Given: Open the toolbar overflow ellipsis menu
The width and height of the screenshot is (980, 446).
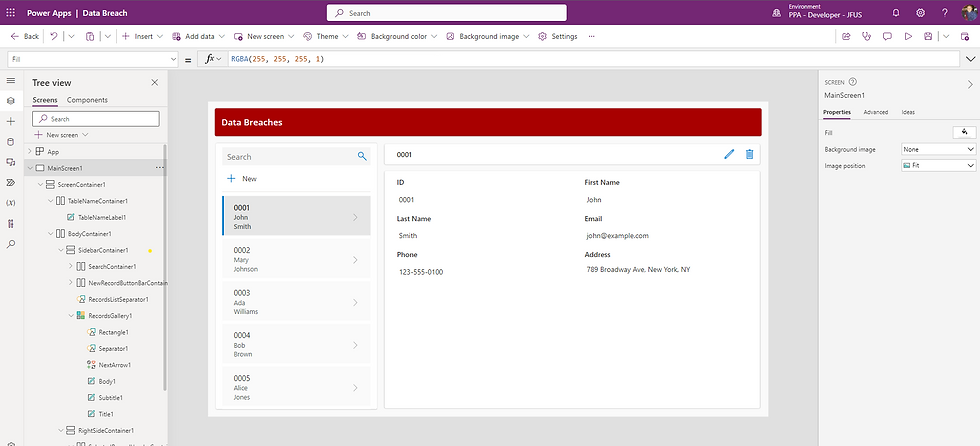Looking at the screenshot, I should coord(591,36).
